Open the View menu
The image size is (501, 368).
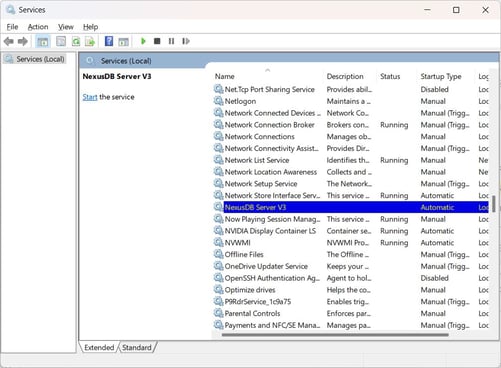tap(66, 27)
